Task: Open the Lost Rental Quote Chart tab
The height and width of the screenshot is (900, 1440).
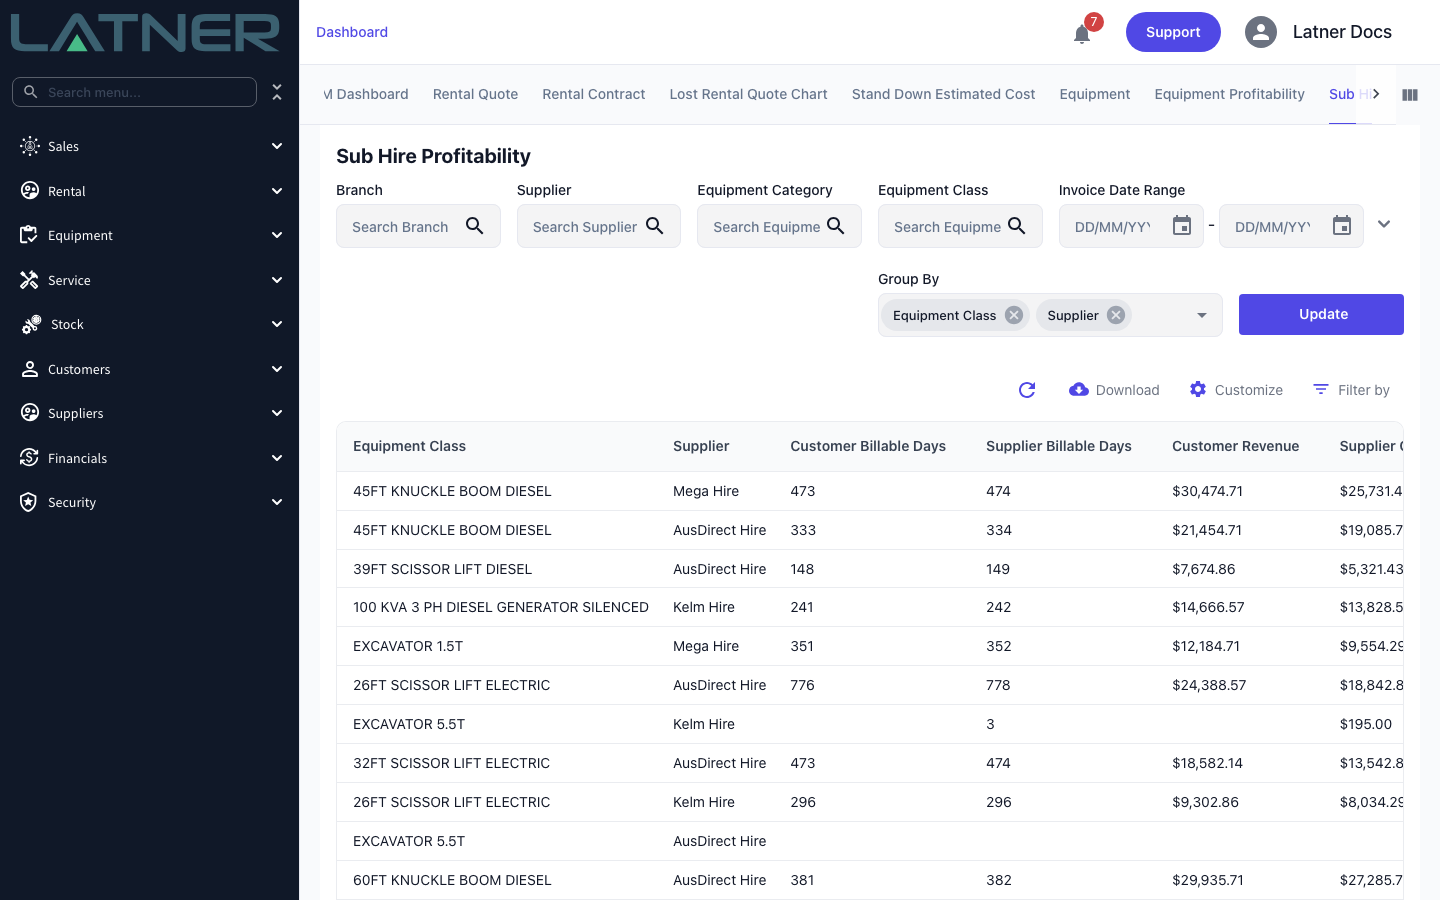Action: click(749, 94)
